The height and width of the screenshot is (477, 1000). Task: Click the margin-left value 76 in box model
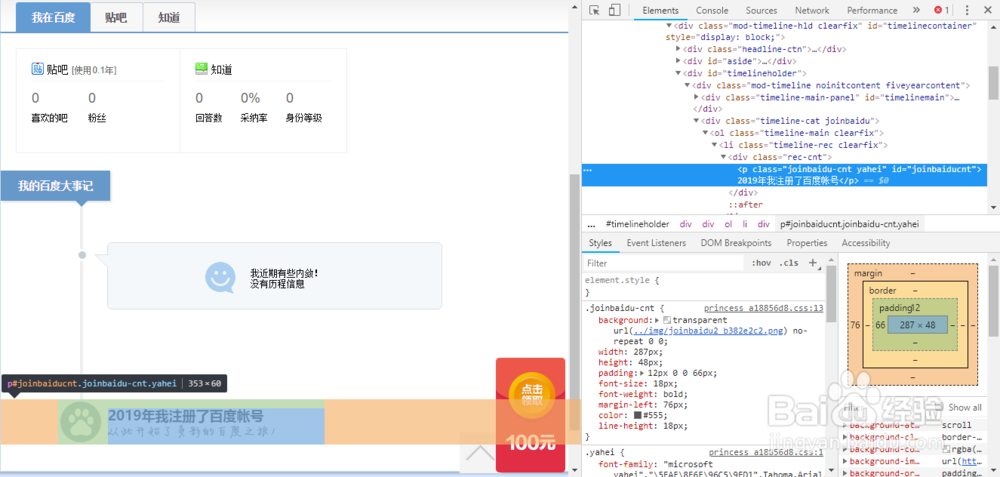(856, 325)
